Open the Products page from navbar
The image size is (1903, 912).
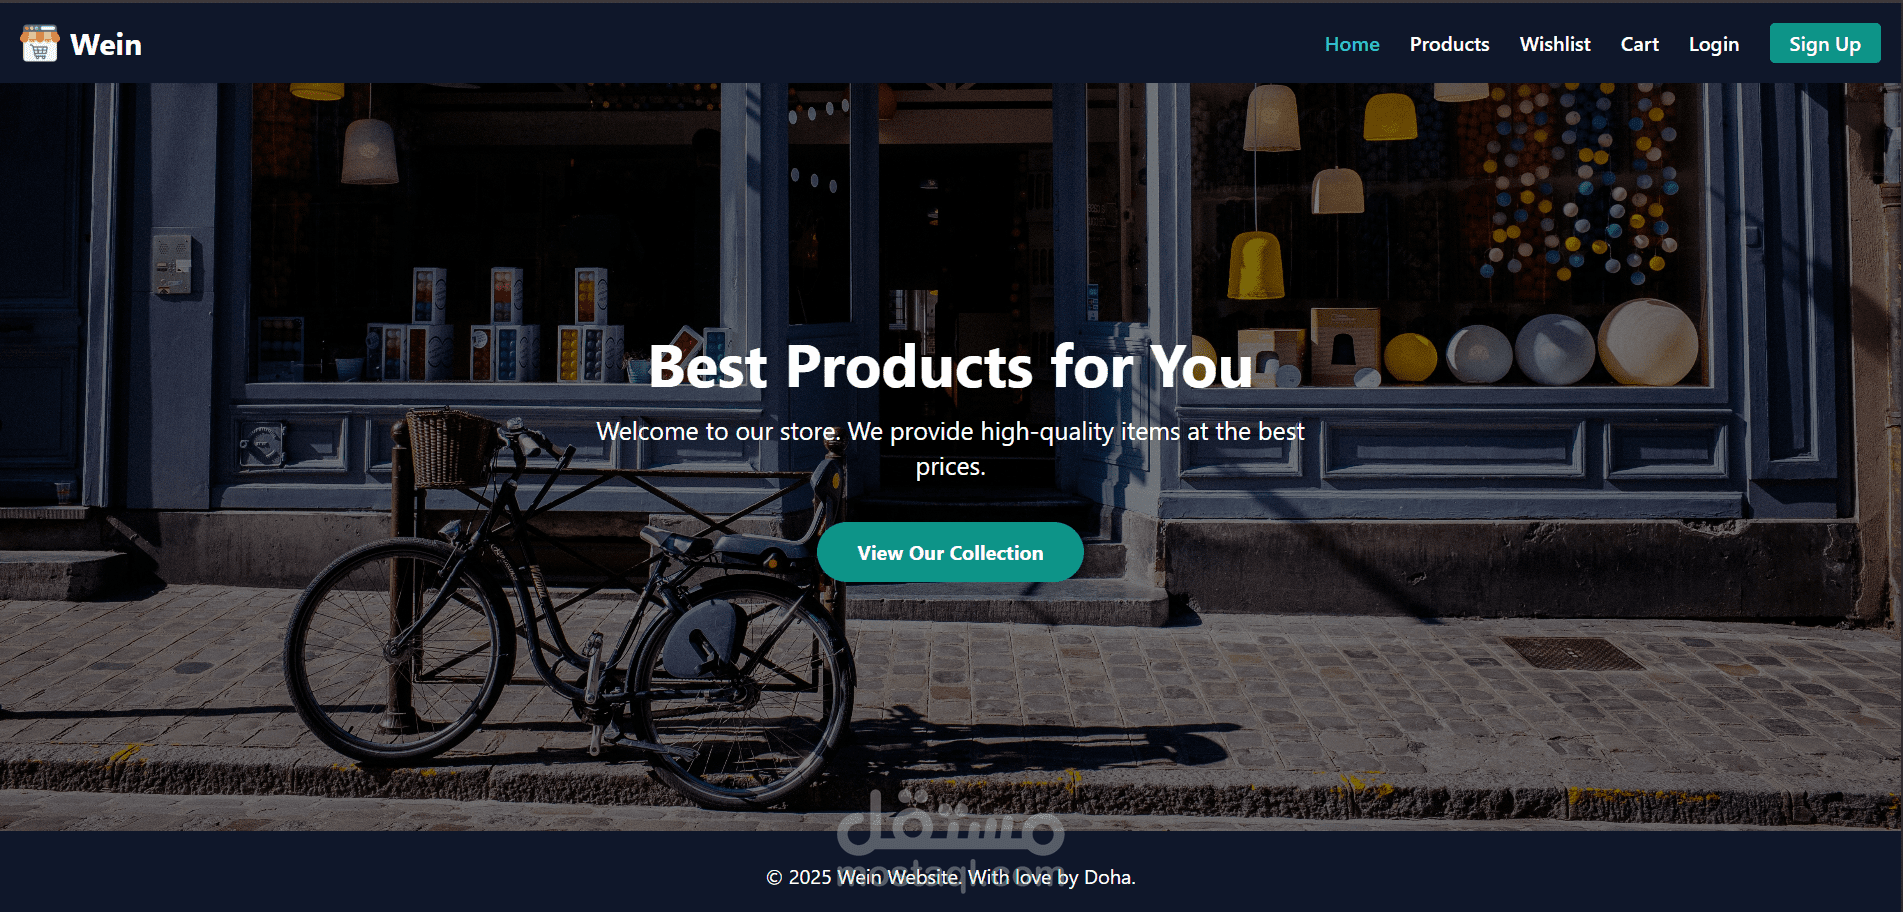coord(1449,44)
